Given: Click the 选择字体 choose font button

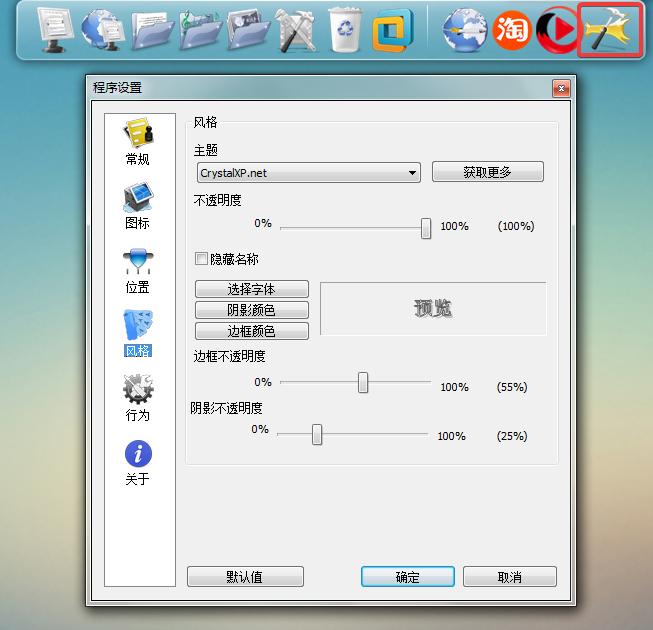Looking at the screenshot, I should [x=252, y=289].
